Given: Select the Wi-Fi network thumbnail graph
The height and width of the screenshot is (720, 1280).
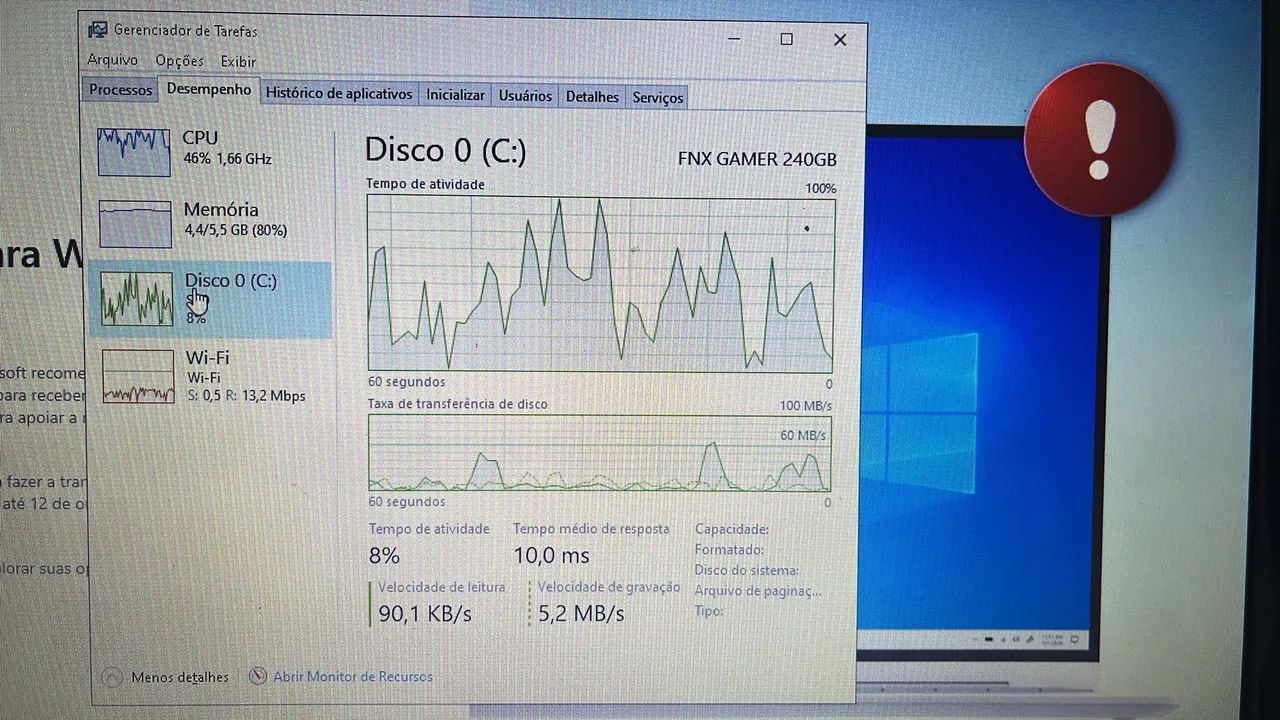Looking at the screenshot, I should coord(138,376).
